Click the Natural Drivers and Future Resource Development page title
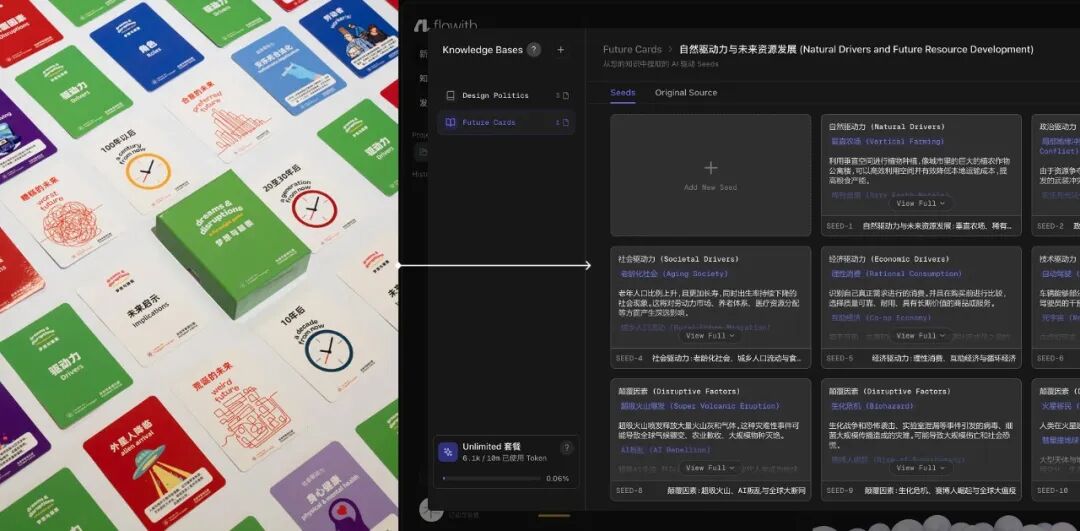 [x=856, y=50]
